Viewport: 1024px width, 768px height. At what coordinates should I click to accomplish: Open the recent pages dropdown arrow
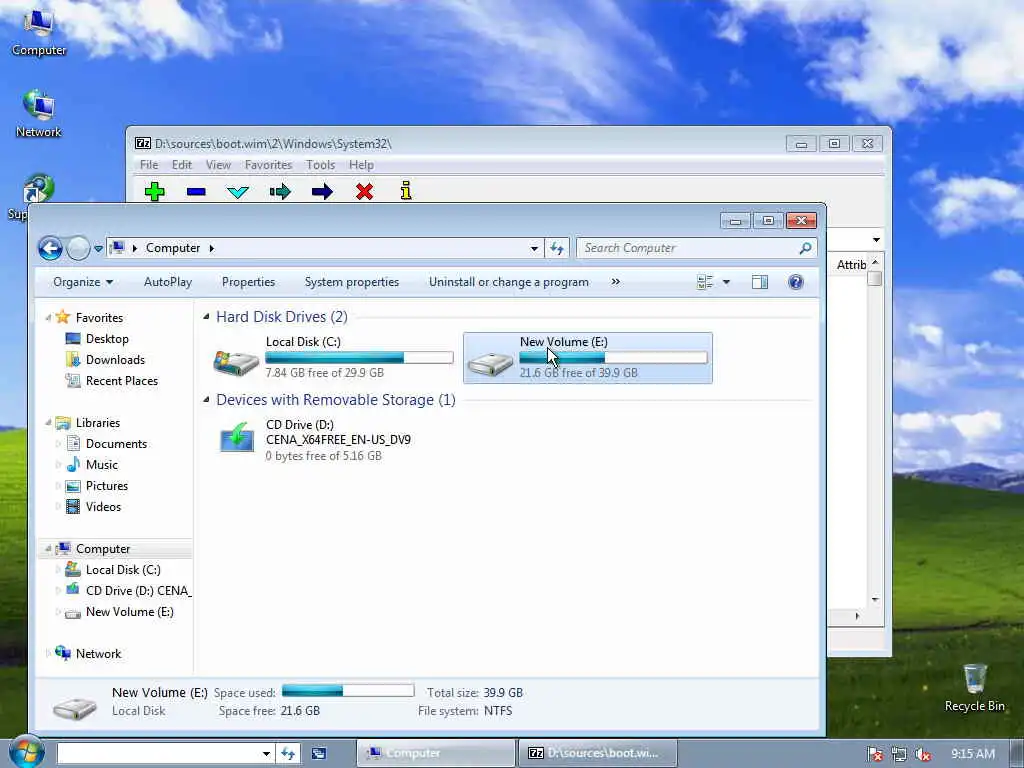(98, 249)
